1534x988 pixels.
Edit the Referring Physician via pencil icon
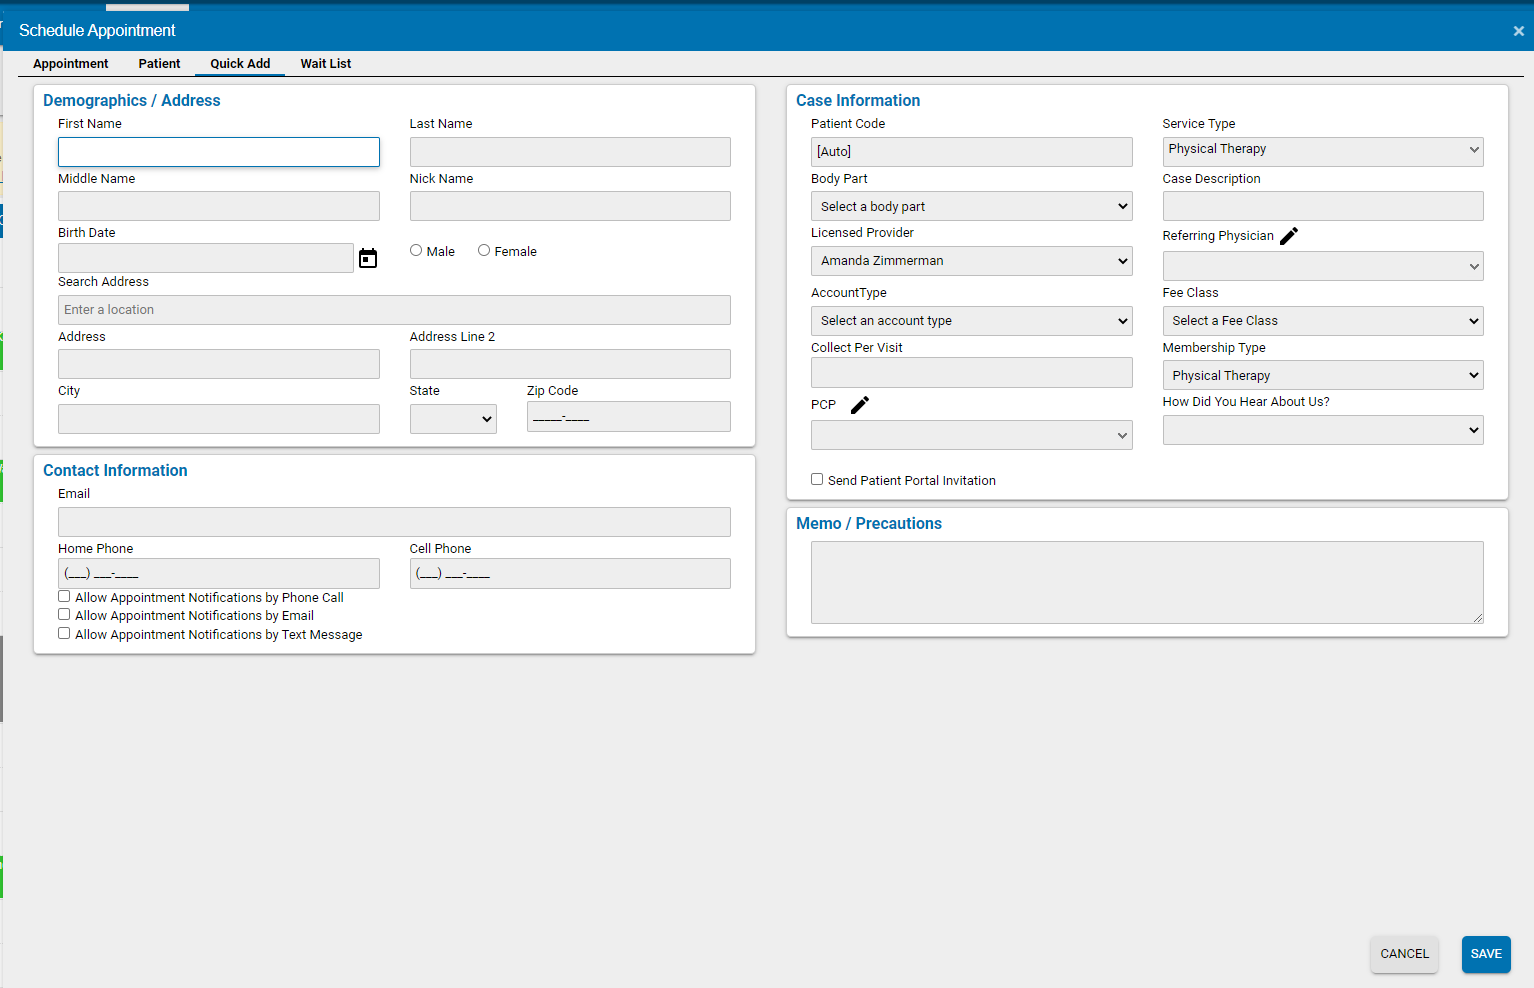point(1289,235)
